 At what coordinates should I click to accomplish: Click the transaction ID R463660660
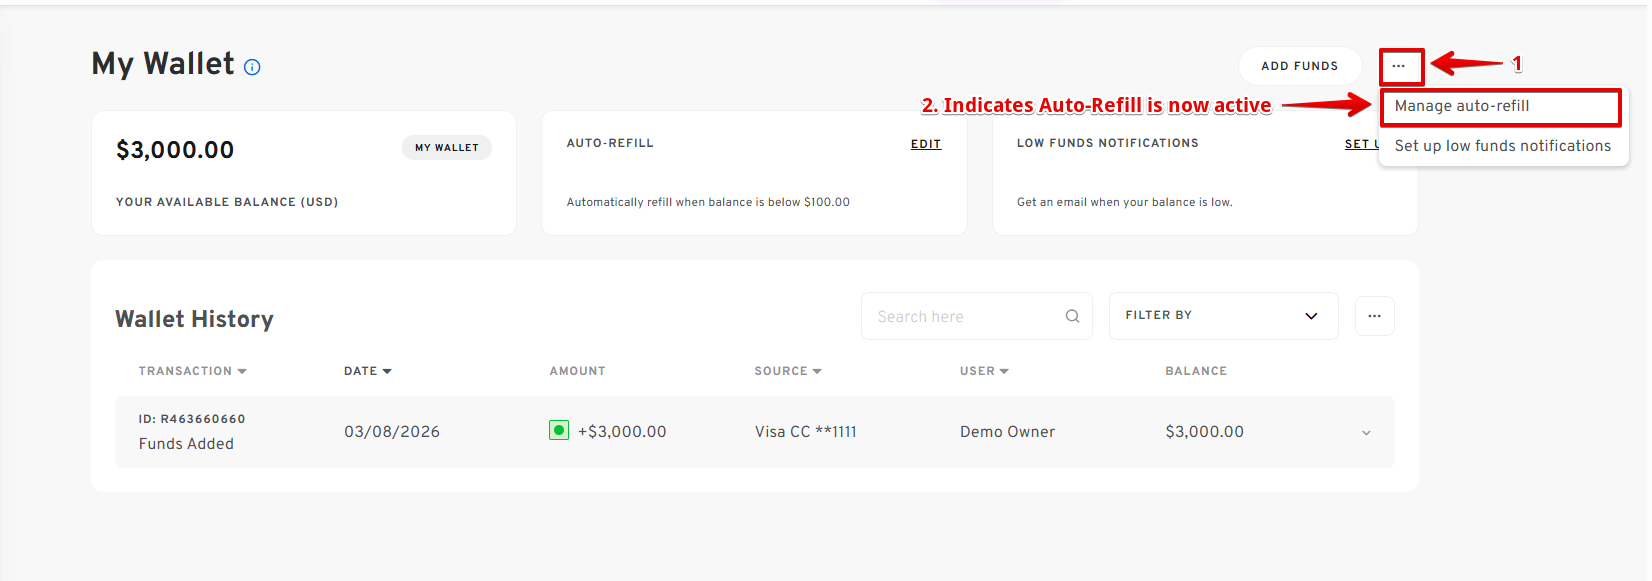(192, 419)
